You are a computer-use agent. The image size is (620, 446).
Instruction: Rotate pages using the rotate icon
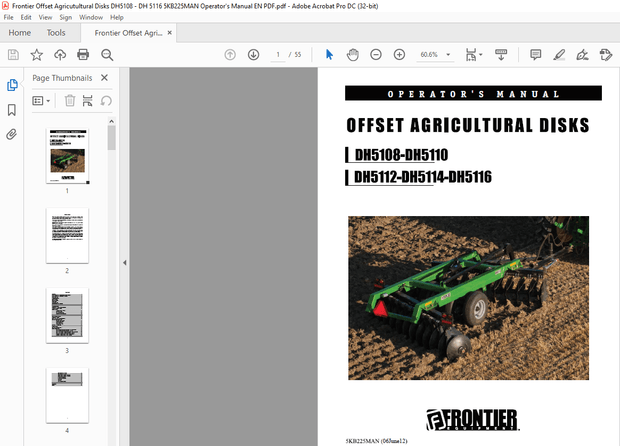coord(106,101)
